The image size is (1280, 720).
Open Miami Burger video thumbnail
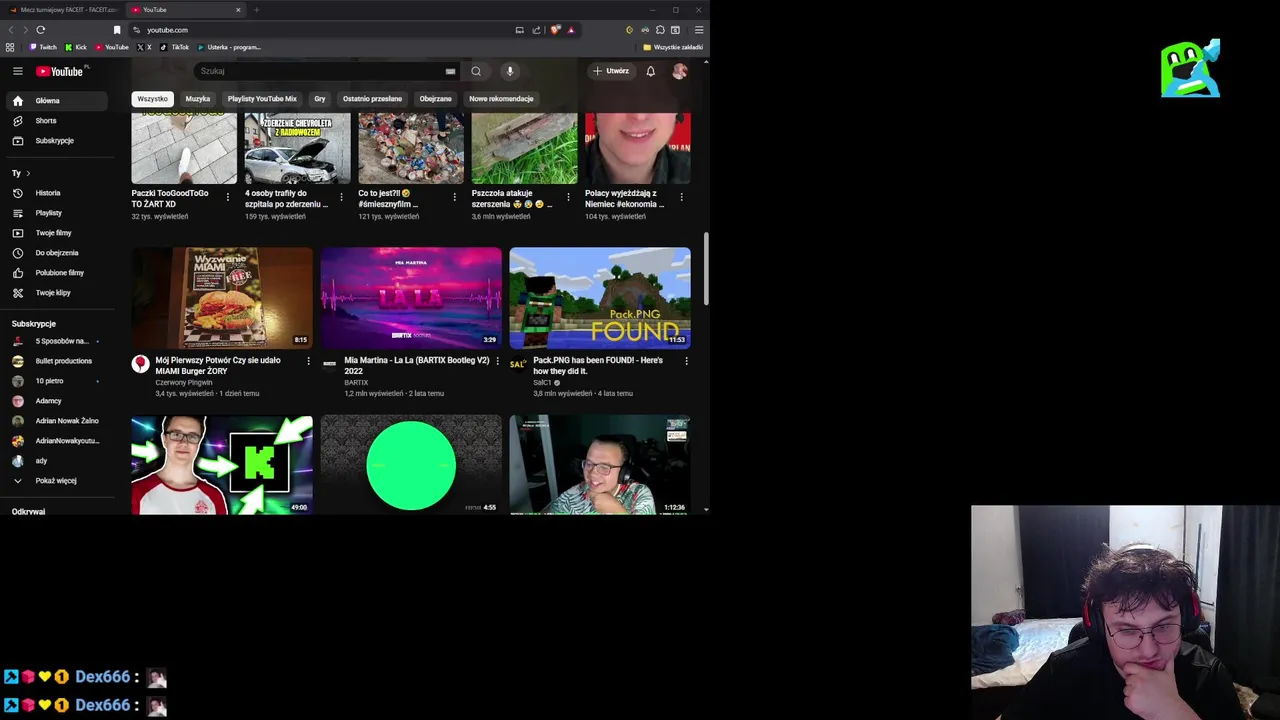click(222, 298)
